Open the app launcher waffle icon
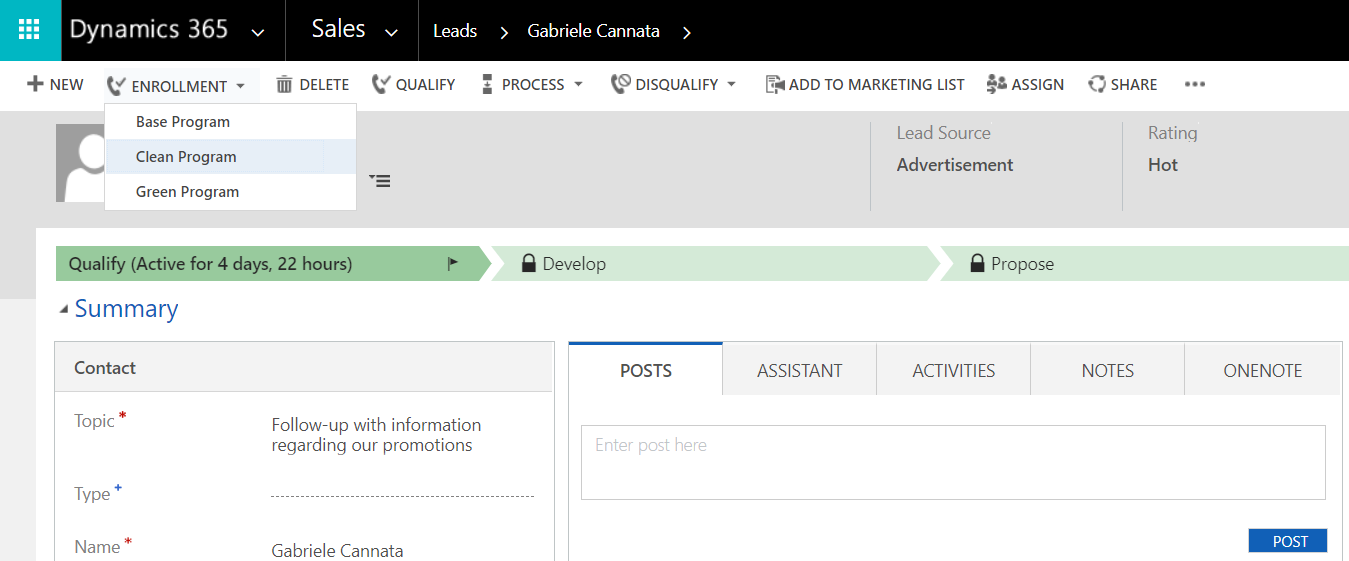The image size is (1349, 561). pyautogui.click(x=30, y=30)
